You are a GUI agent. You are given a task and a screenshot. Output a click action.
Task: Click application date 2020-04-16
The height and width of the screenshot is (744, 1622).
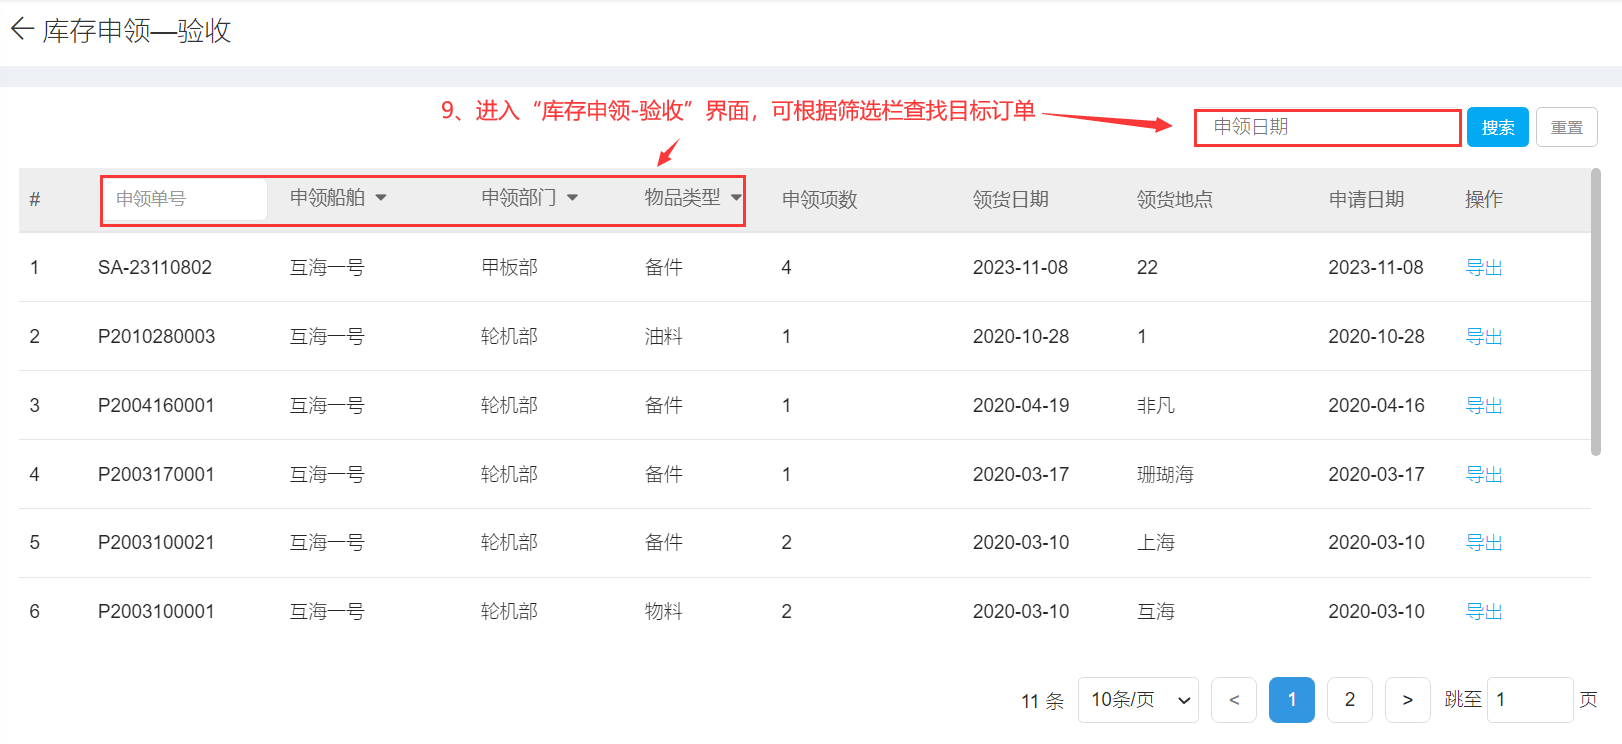[x=1376, y=405]
